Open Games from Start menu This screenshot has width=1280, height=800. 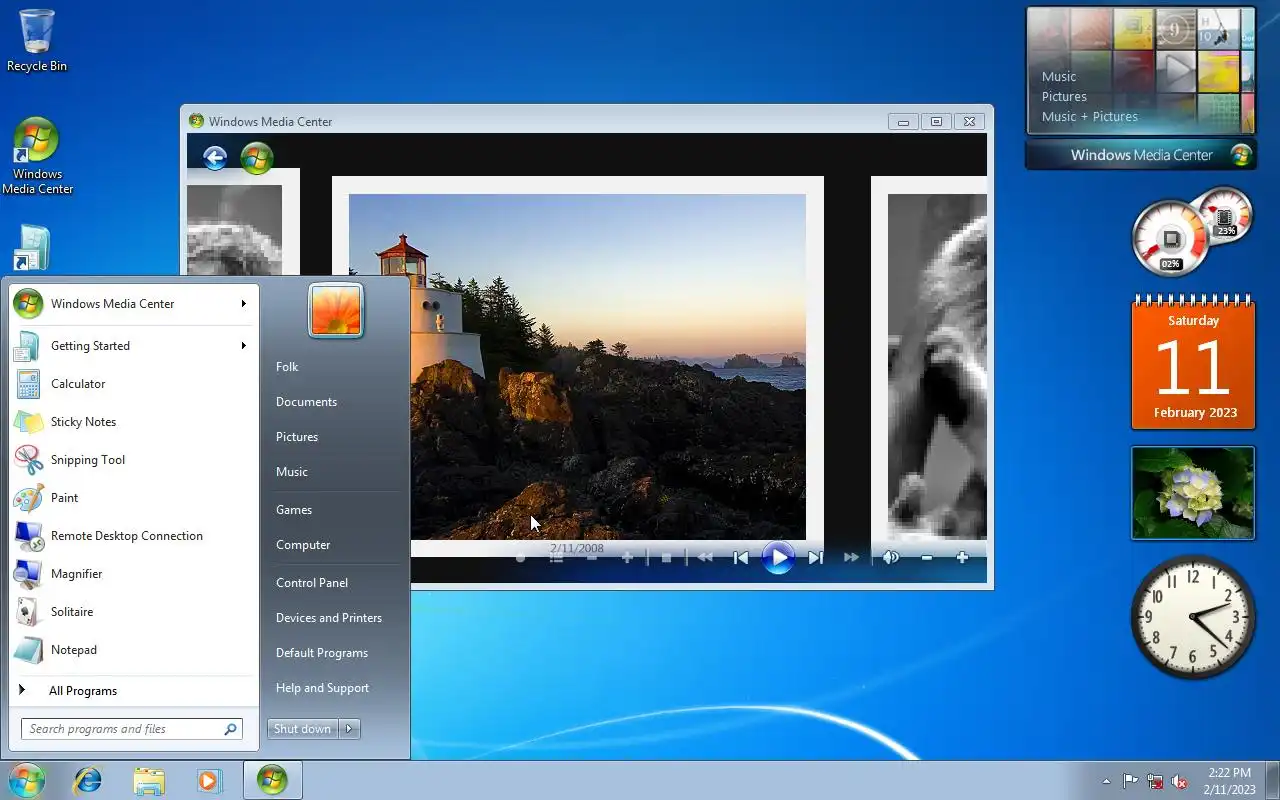coord(294,510)
